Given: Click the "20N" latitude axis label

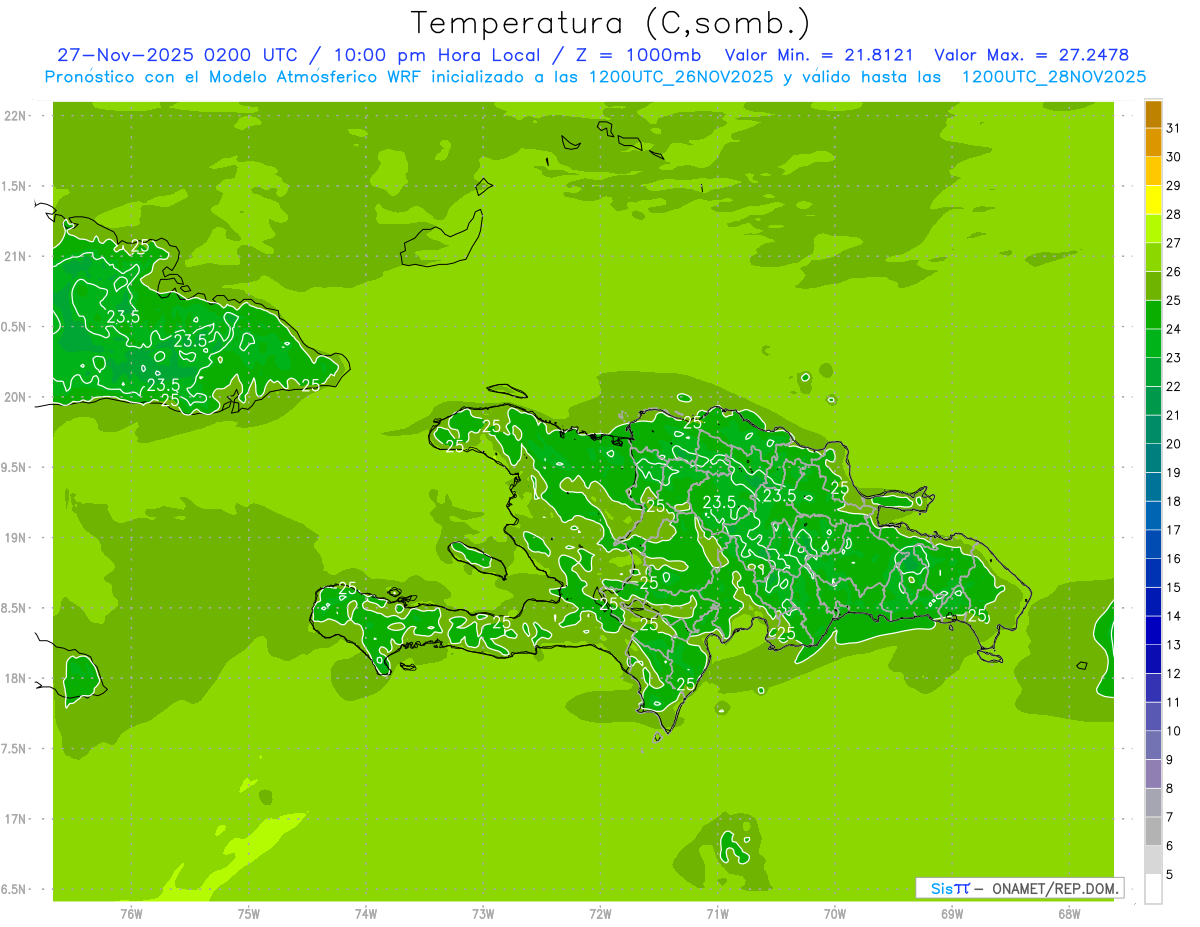Looking at the screenshot, I should 15,397.
